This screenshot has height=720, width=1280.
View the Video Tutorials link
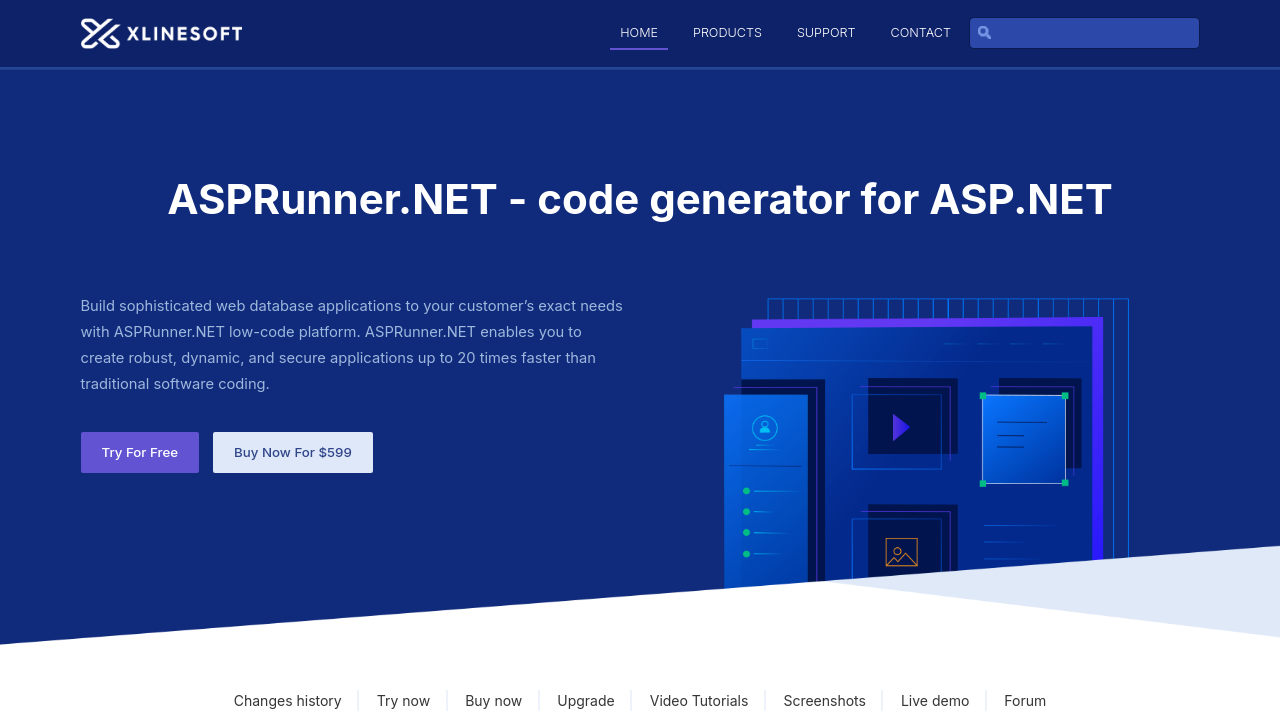(699, 701)
